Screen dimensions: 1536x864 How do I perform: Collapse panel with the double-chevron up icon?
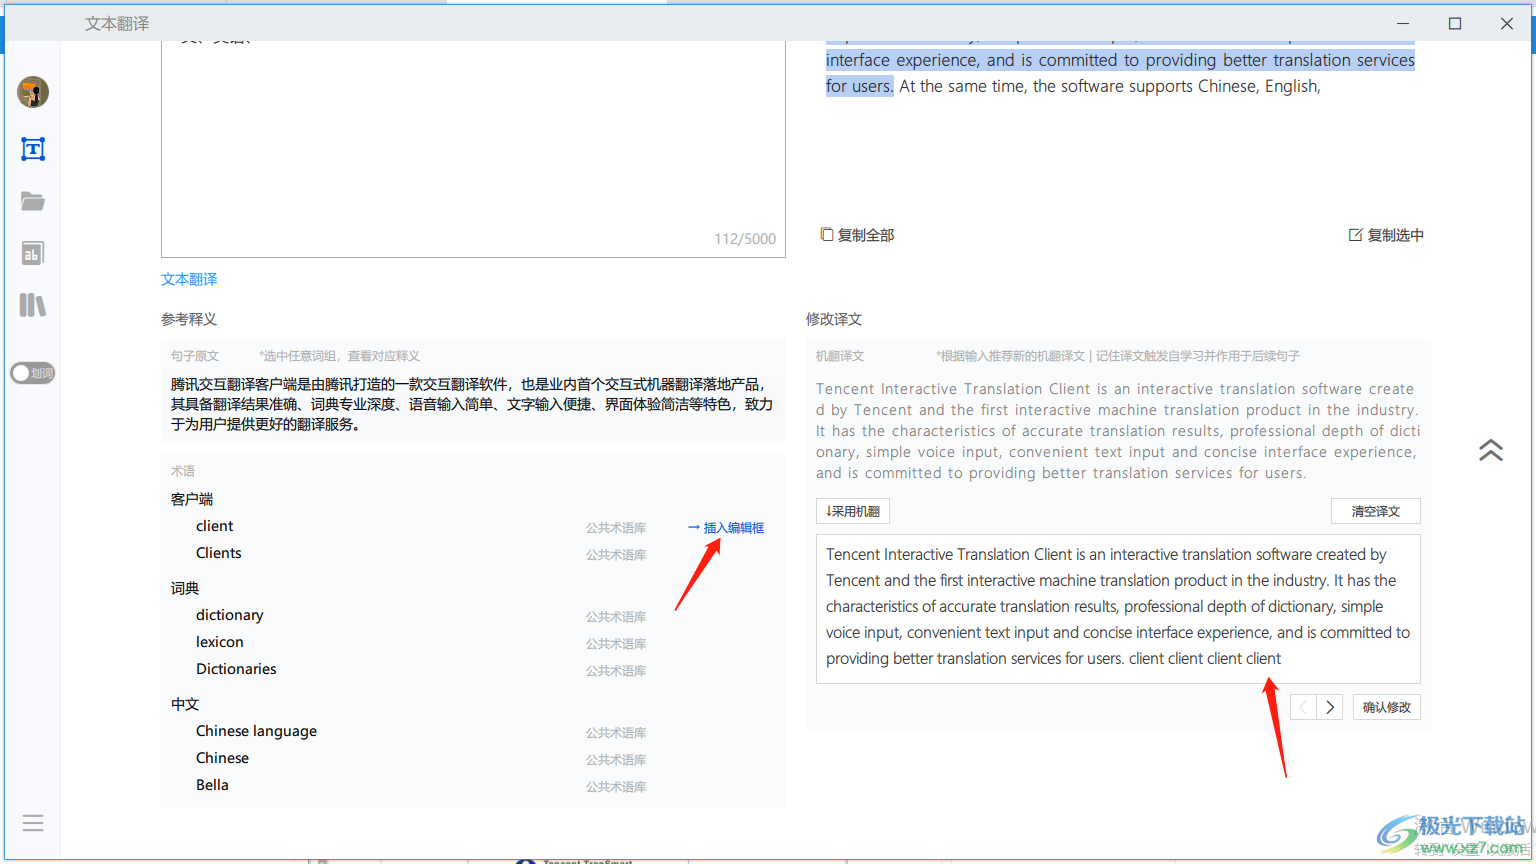1491,450
